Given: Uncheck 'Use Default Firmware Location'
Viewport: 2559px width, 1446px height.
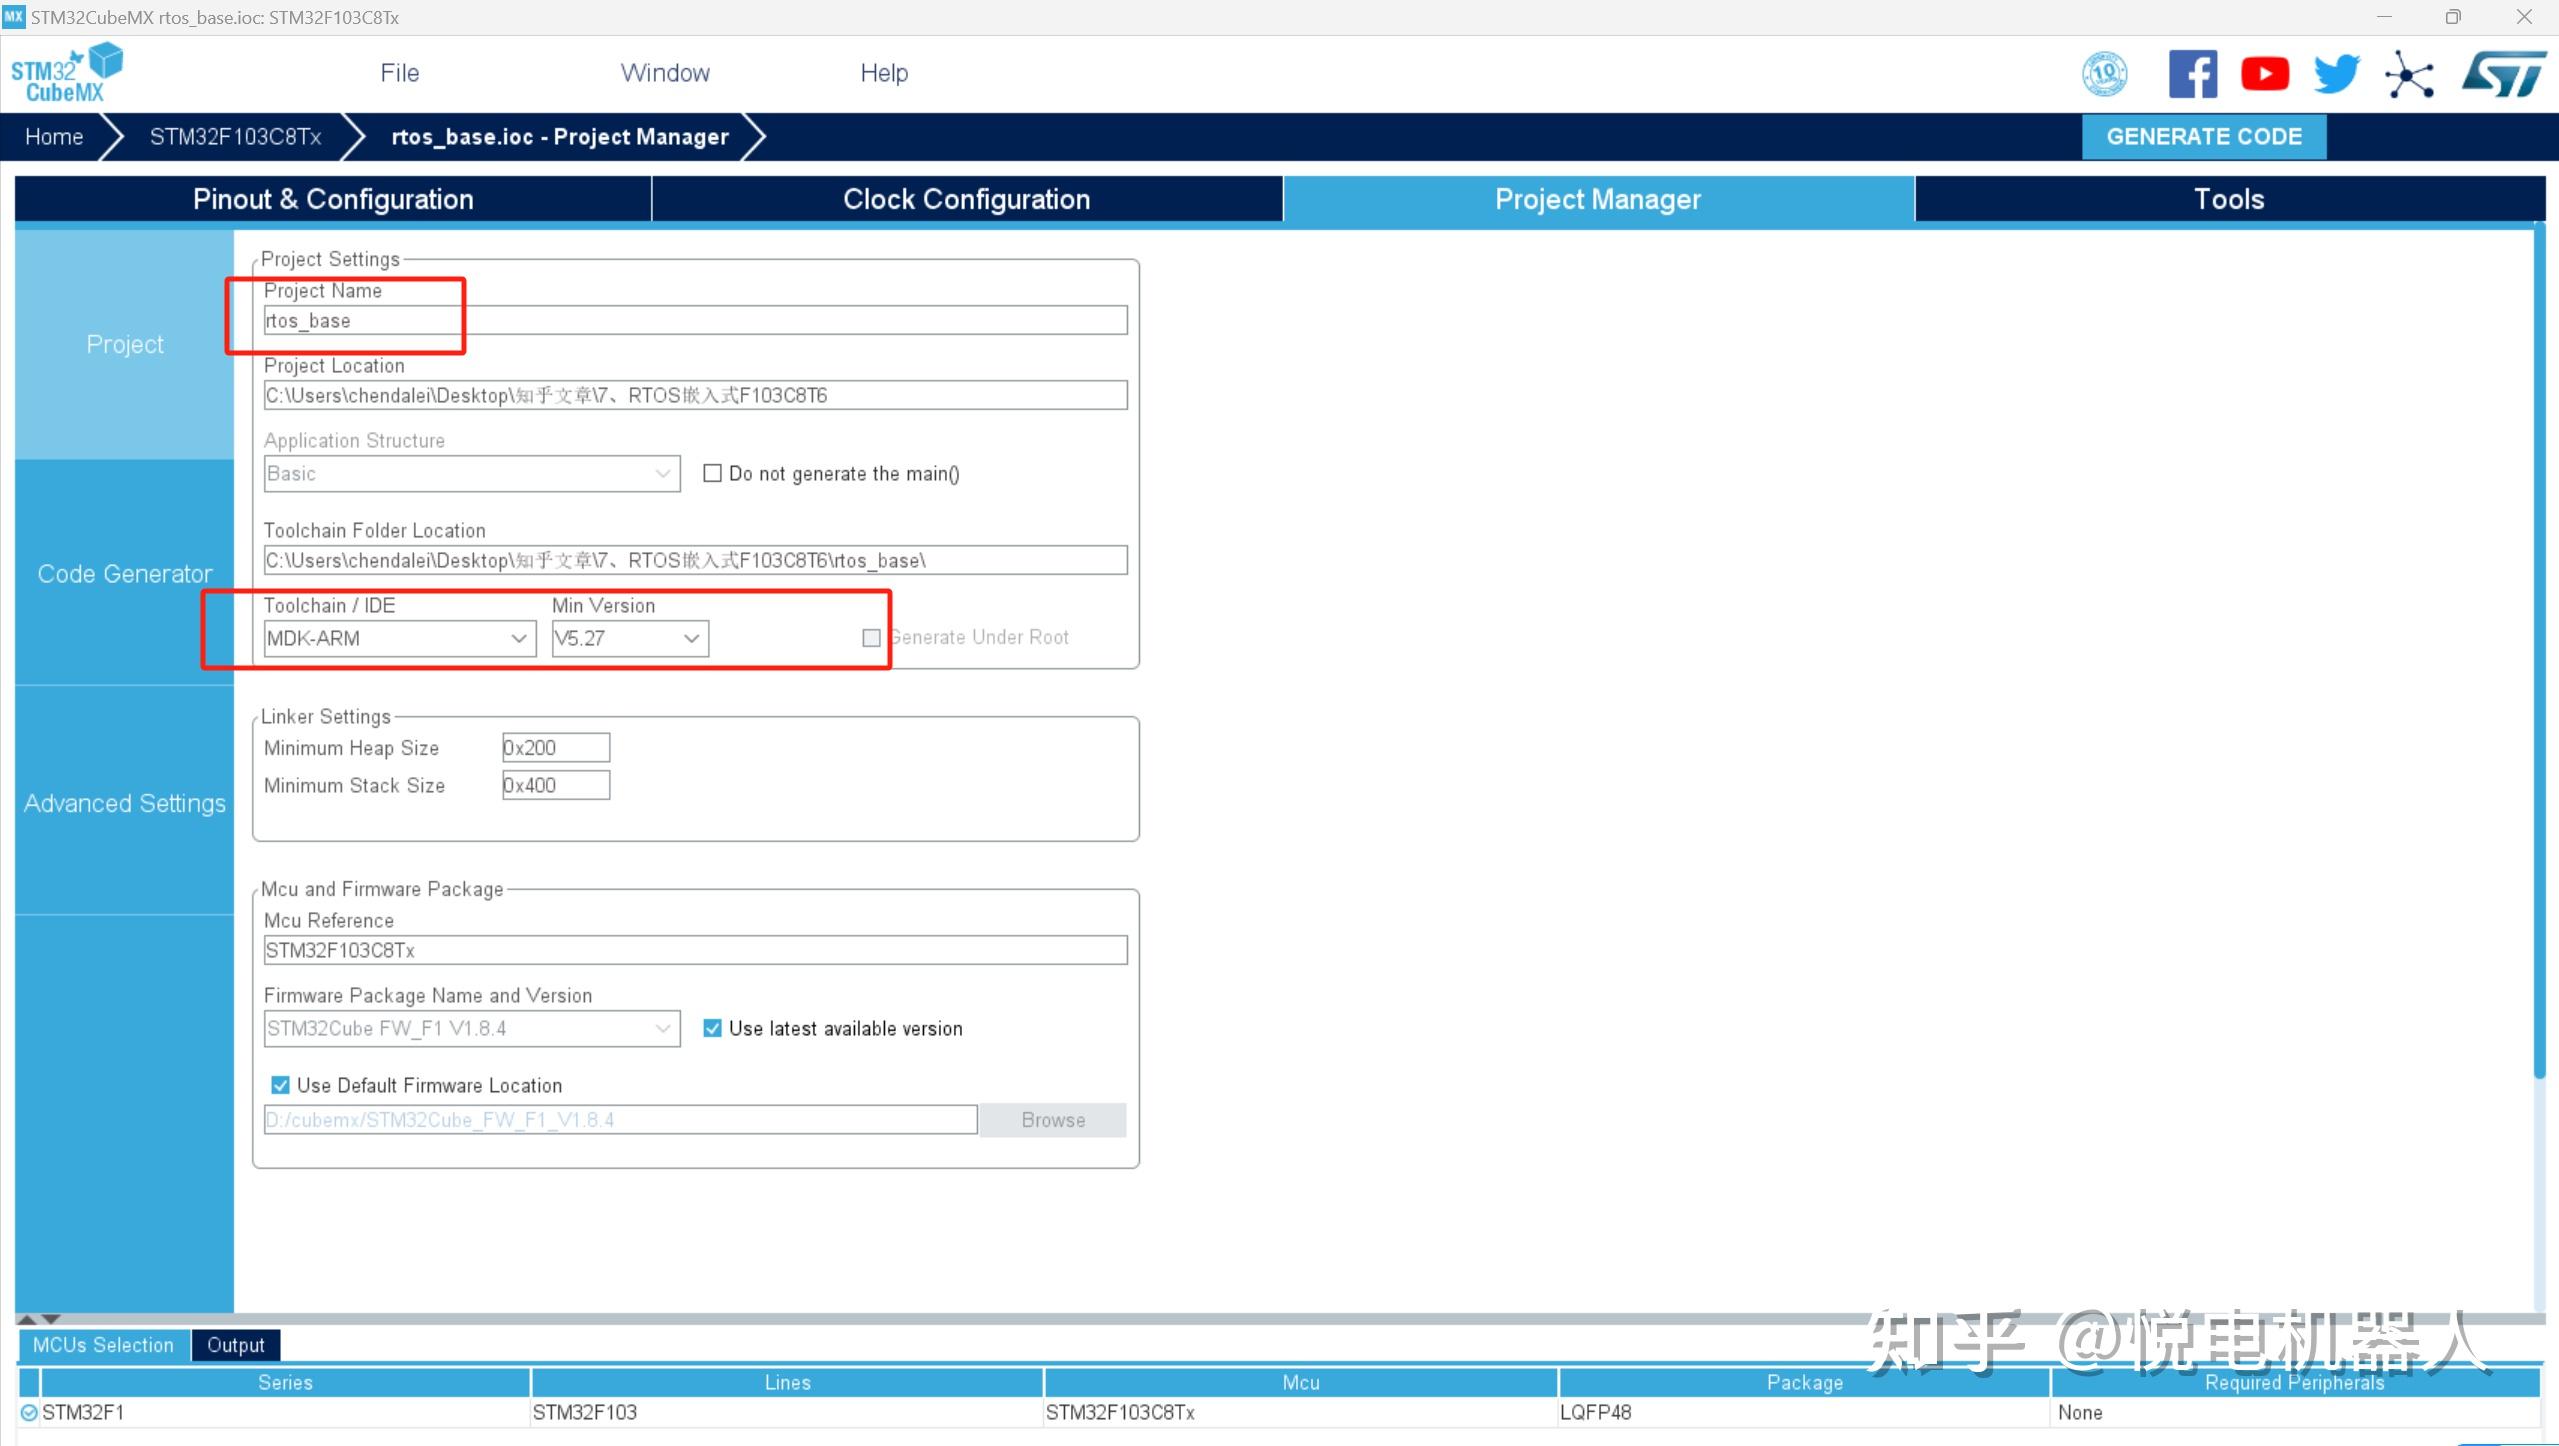Looking at the screenshot, I should coord(281,1085).
